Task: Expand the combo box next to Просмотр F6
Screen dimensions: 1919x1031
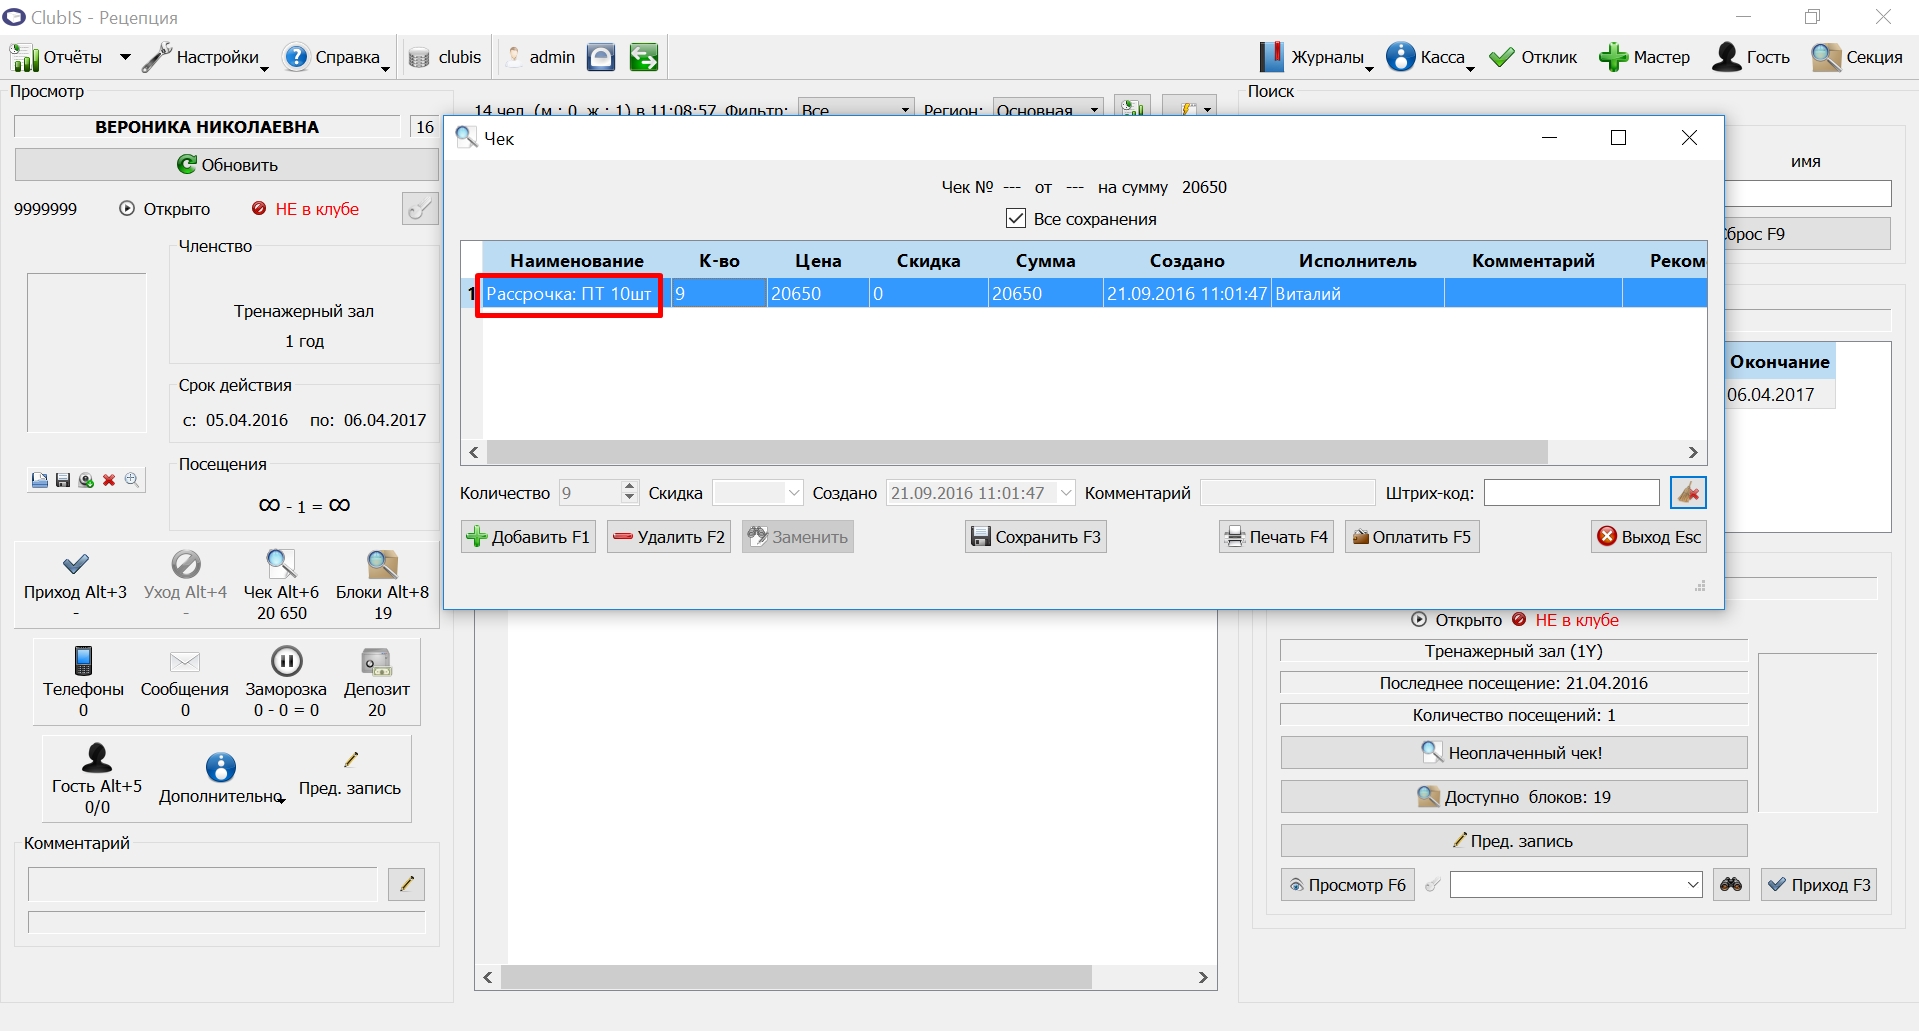Action: (x=1693, y=885)
